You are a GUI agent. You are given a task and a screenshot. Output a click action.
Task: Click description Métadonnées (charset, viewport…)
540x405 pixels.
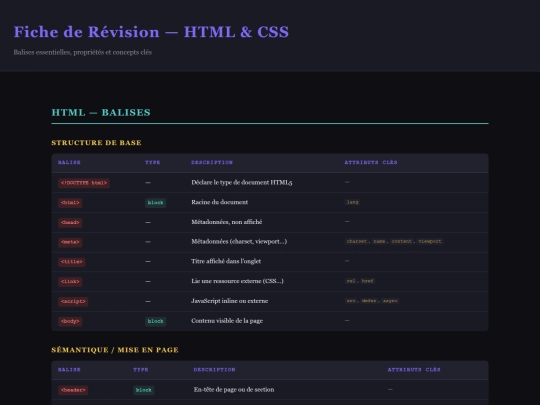click(239, 241)
